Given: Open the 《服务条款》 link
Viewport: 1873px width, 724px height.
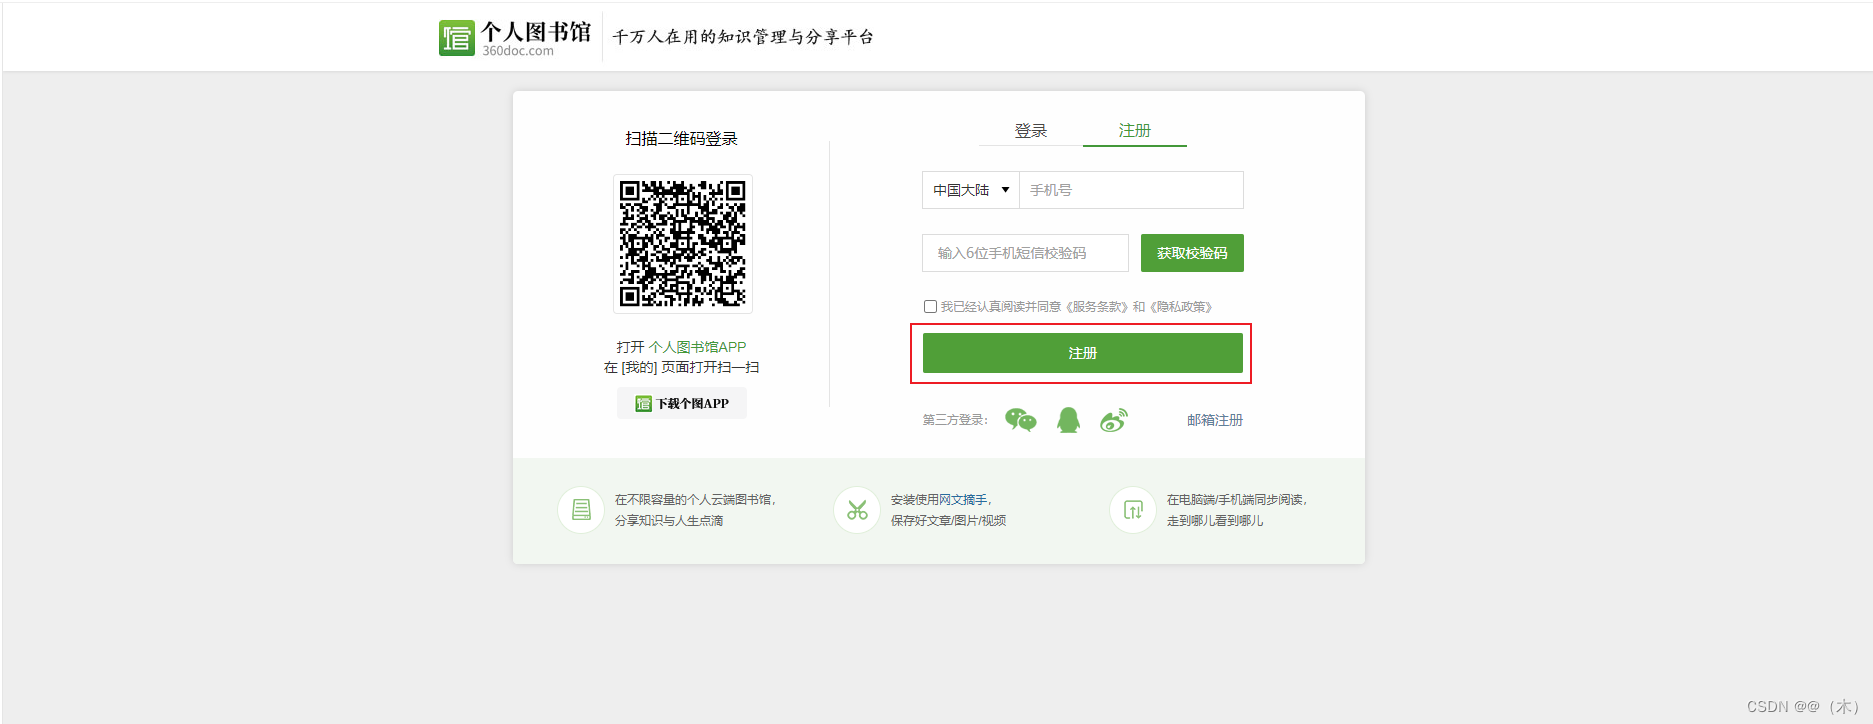Looking at the screenshot, I should coord(1096,307).
